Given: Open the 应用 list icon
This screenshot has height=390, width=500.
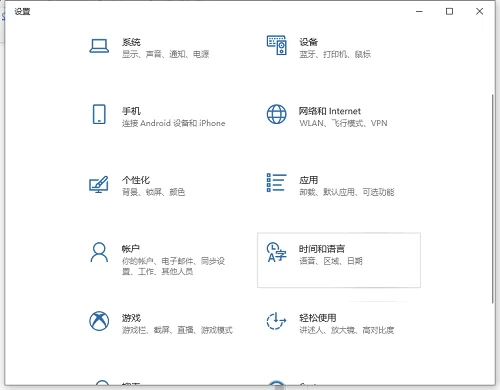Looking at the screenshot, I should coord(276,183).
